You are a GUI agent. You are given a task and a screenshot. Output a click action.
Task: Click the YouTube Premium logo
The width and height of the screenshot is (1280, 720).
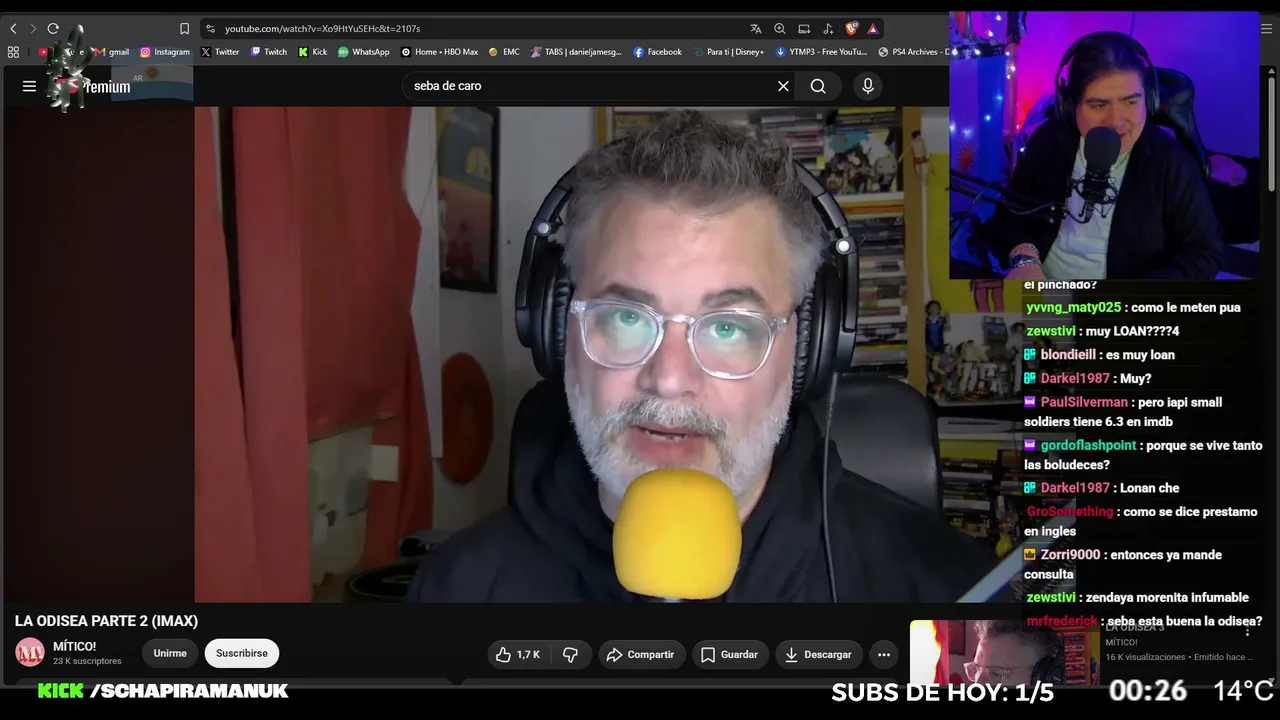tap(92, 86)
